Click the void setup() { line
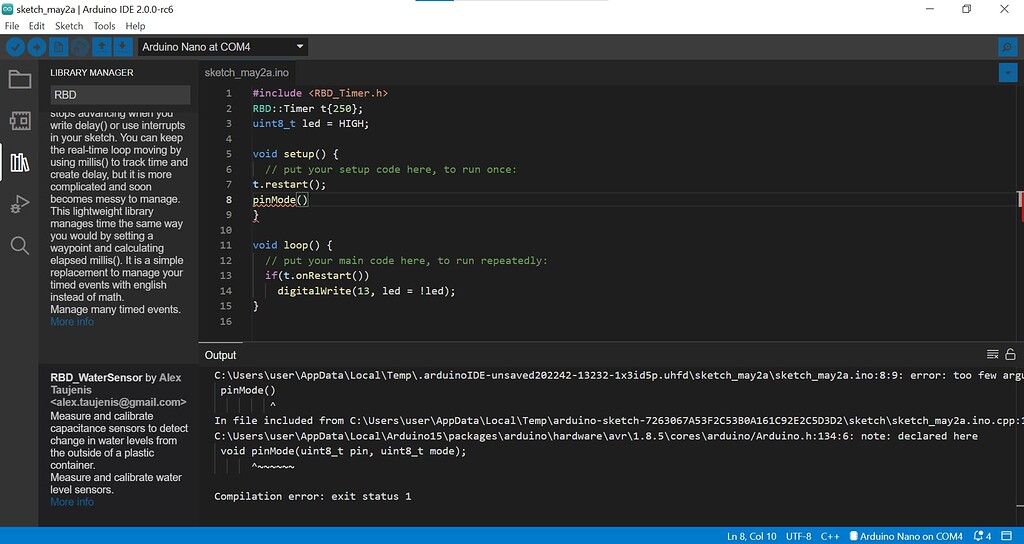1024x544 pixels. coord(296,154)
